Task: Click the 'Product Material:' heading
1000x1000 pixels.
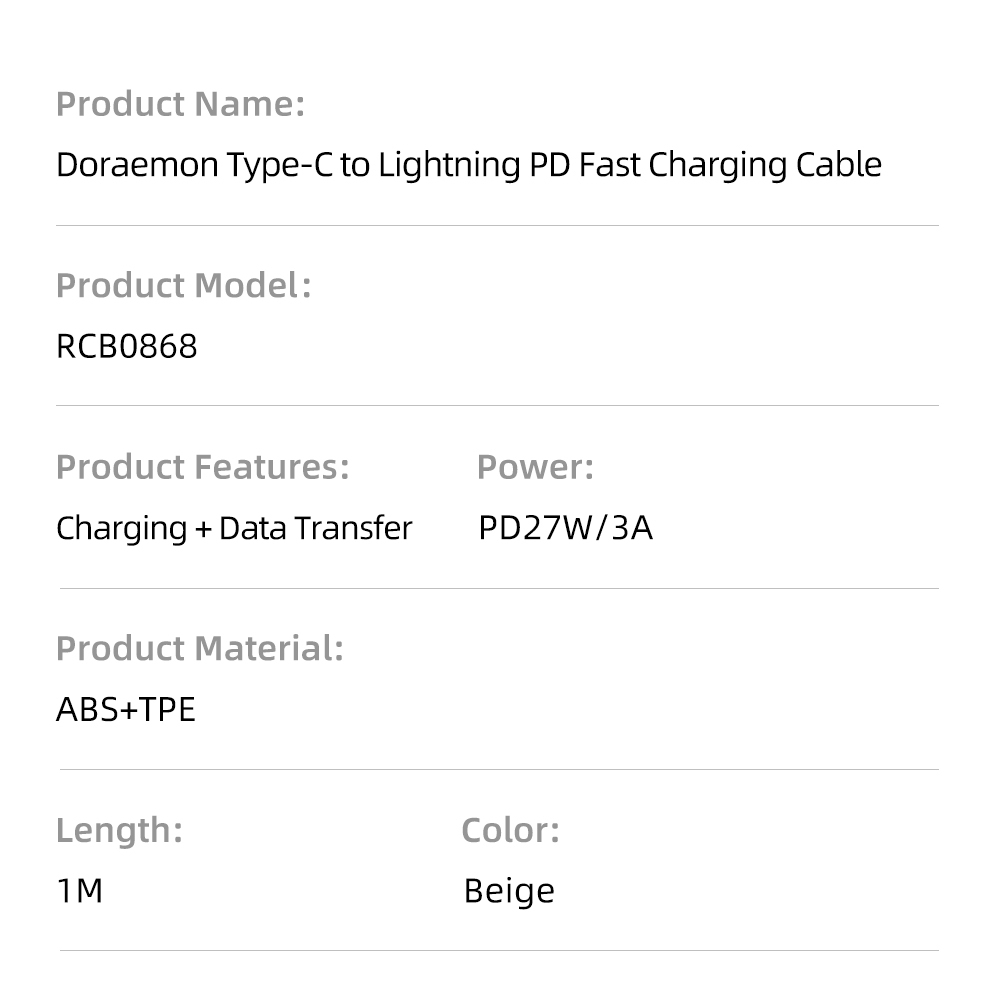Action: click(200, 648)
